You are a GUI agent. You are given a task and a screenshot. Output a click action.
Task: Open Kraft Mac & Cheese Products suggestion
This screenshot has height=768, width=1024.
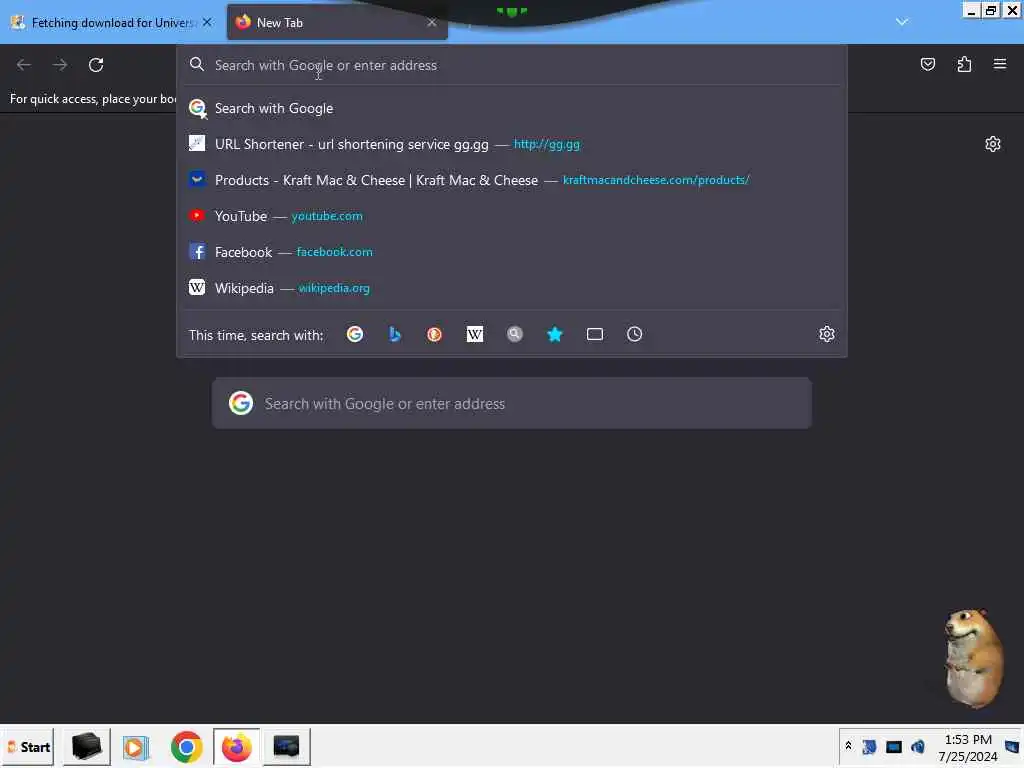pyautogui.click(x=512, y=180)
